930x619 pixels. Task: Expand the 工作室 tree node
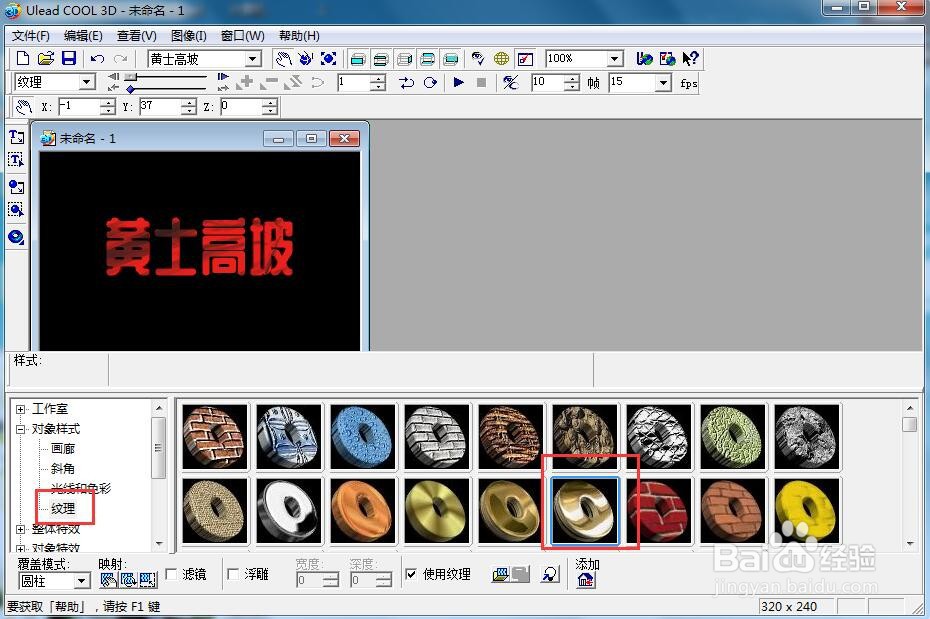coord(20,409)
